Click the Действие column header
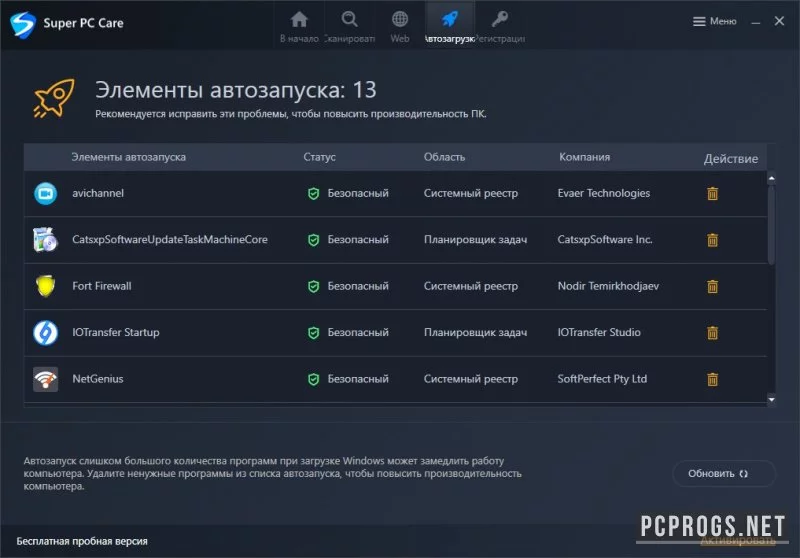Viewport: 800px width, 558px height. [x=731, y=159]
